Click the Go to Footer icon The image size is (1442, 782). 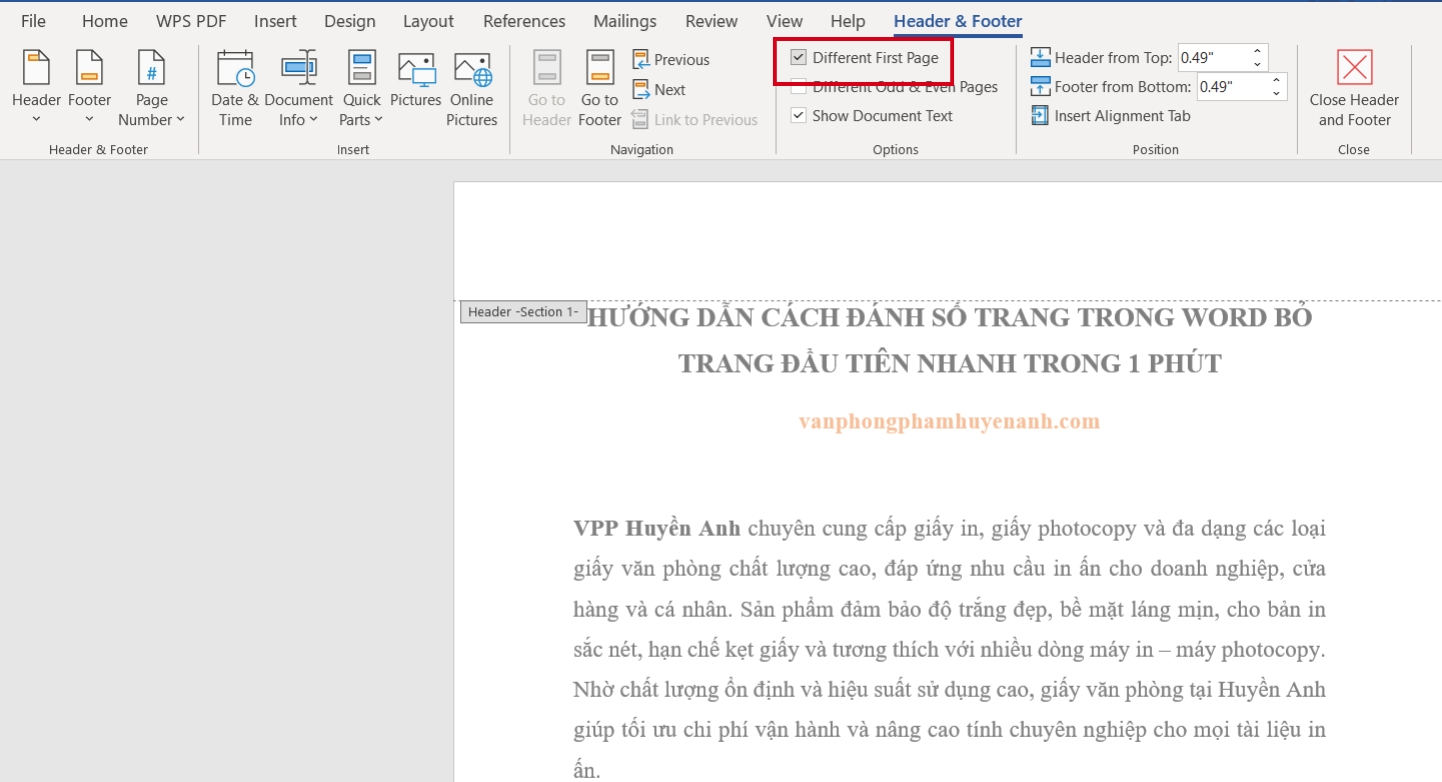[600, 67]
